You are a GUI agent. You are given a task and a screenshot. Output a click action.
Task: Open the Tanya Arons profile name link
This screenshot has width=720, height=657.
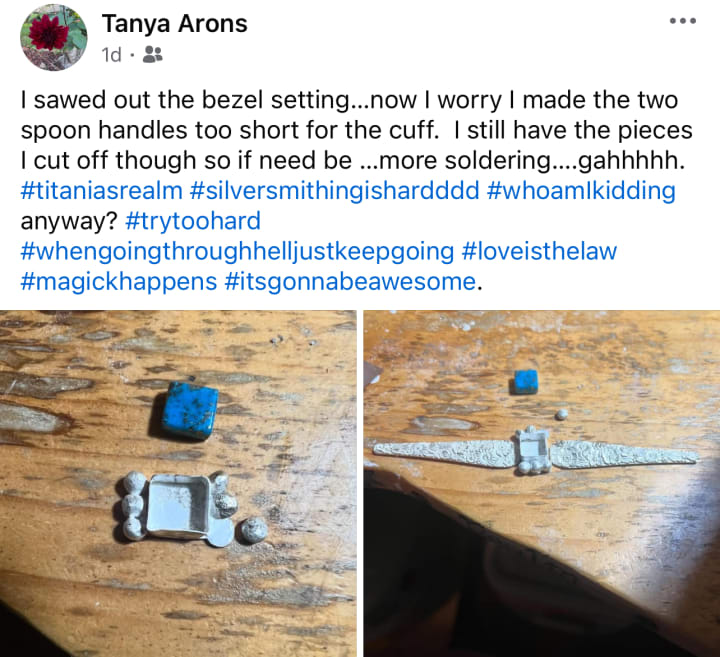click(x=174, y=24)
